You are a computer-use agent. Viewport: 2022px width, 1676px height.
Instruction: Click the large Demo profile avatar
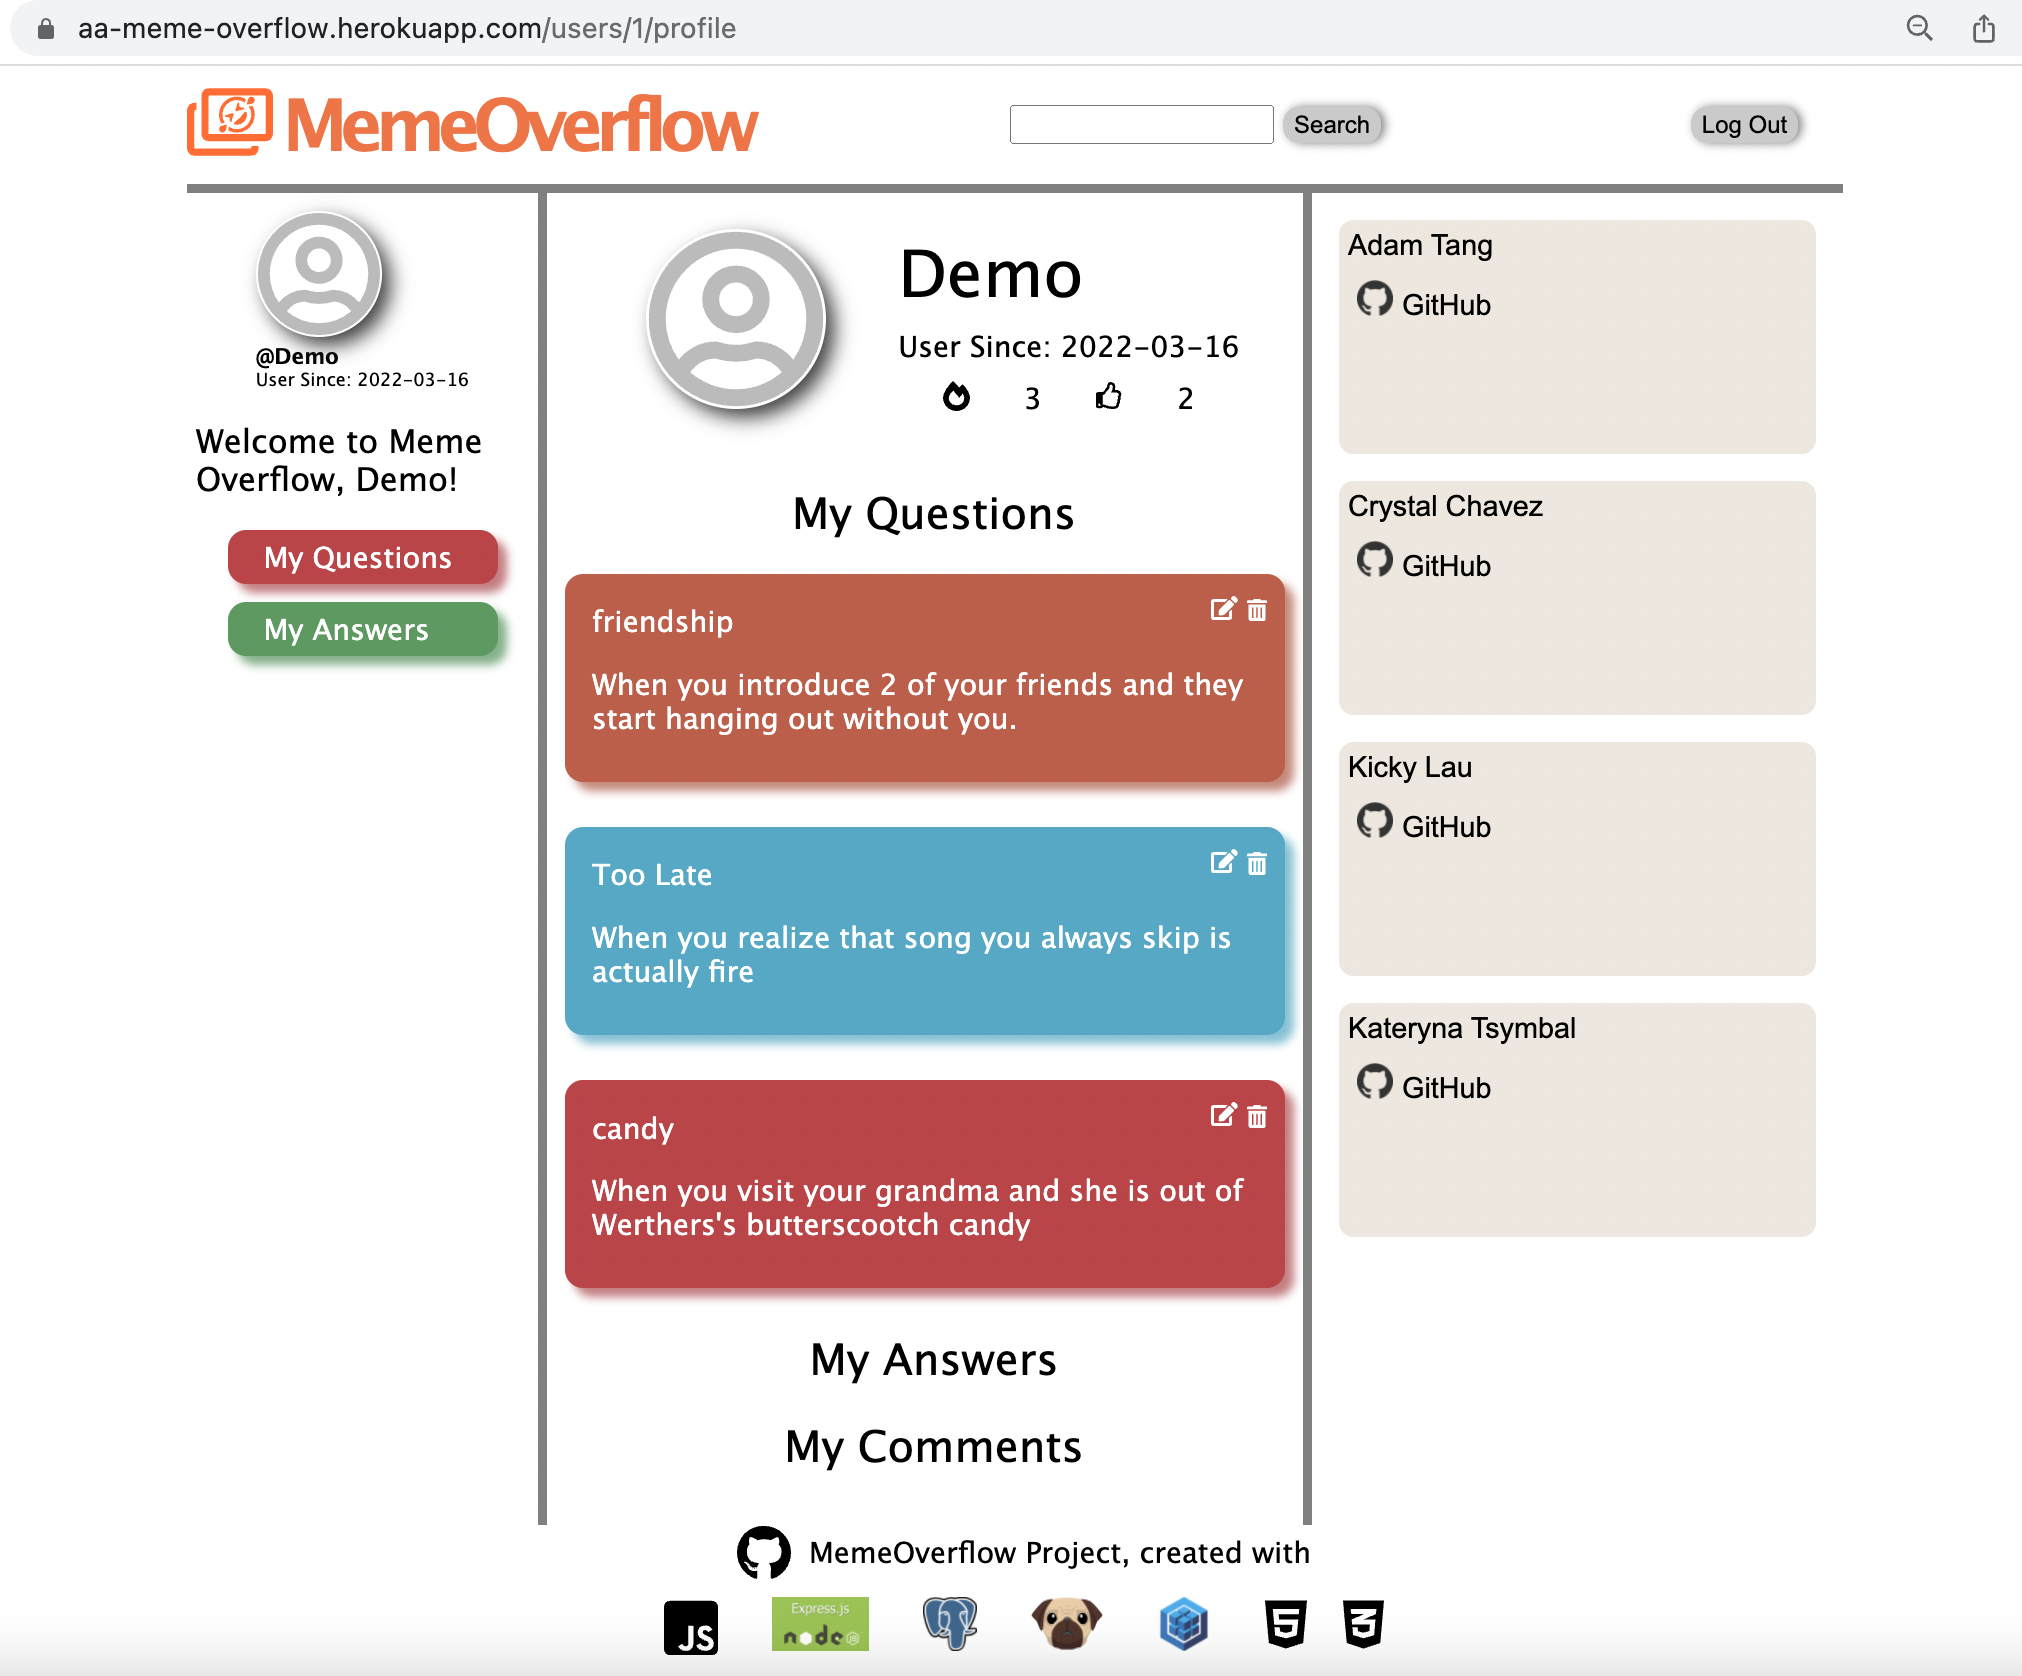(x=736, y=319)
